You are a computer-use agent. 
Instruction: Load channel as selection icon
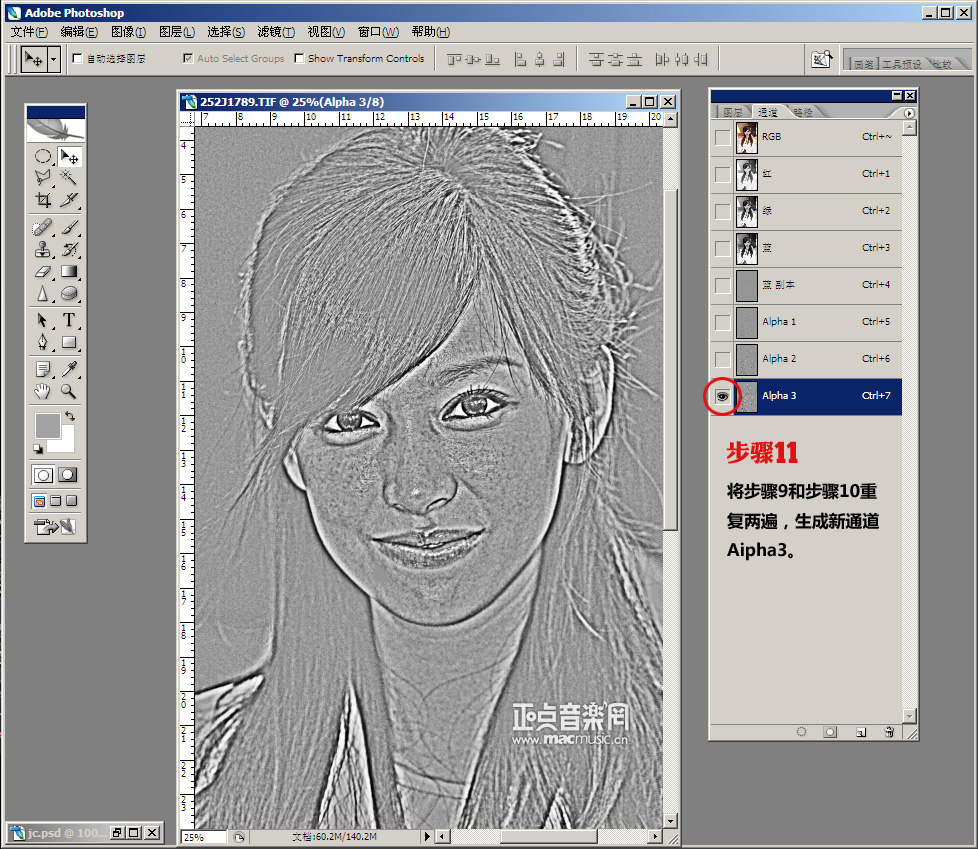(x=801, y=732)
